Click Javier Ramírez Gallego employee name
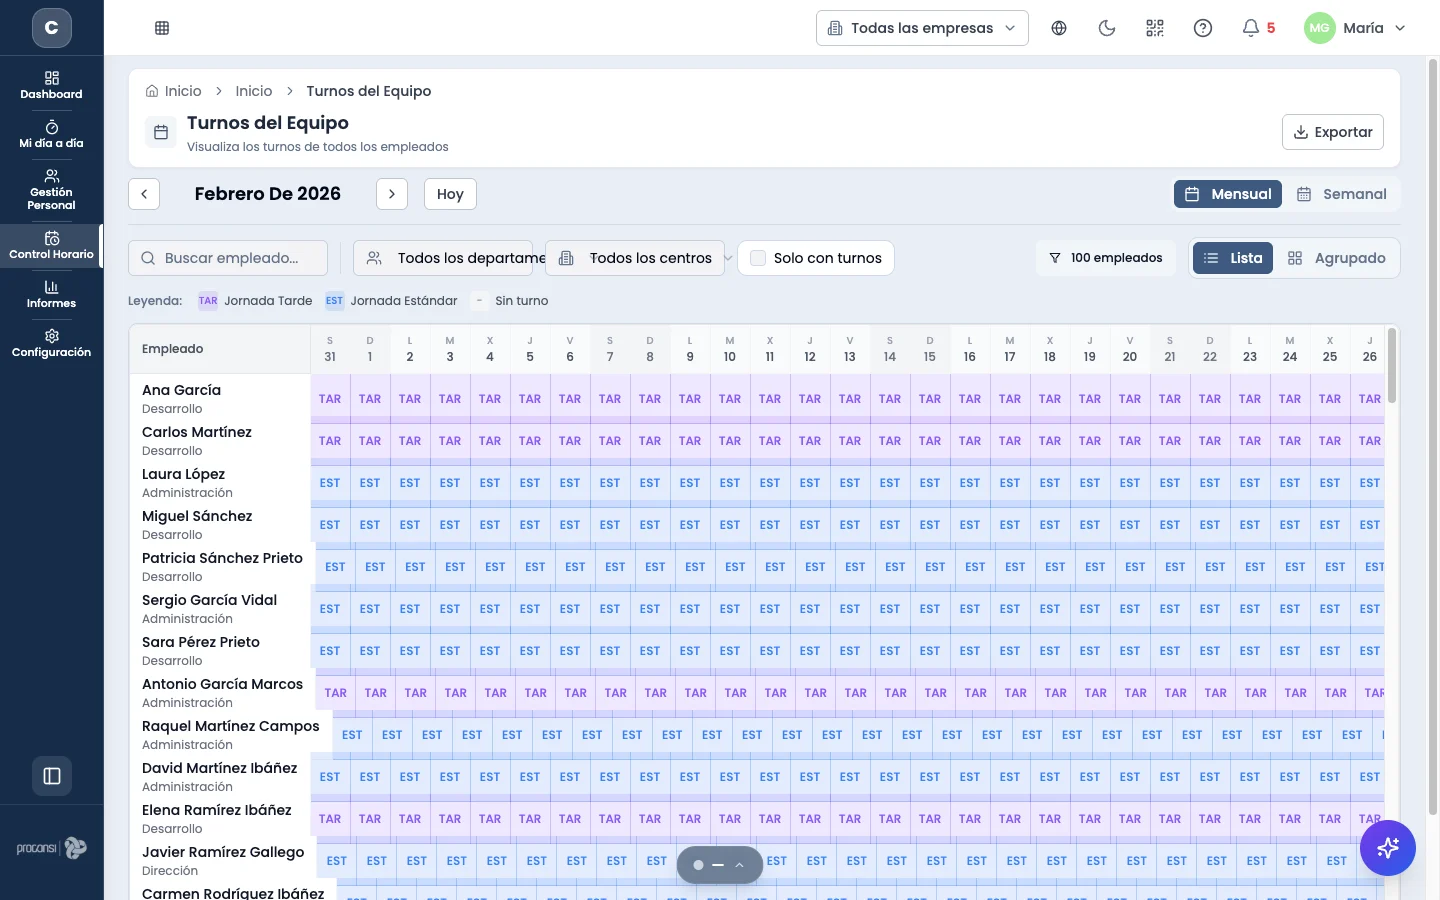1440x900 pixels. coord(223,852)
